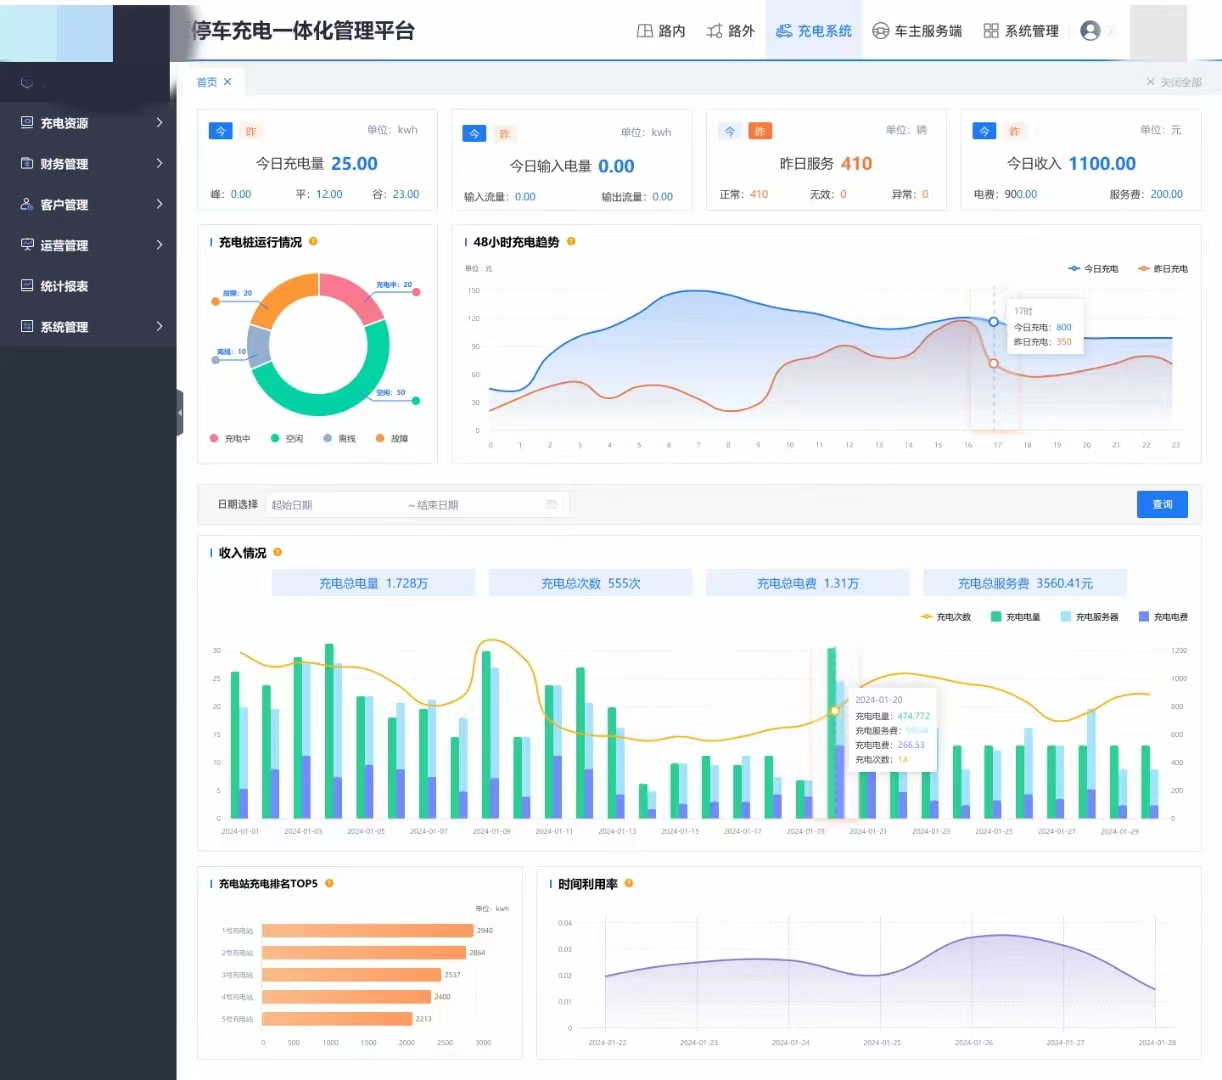Image resolution: width=1222 pixels, height=1080 pixels.
Task: Click the 运营管理 monitor icon
Action: pos(27,245)
